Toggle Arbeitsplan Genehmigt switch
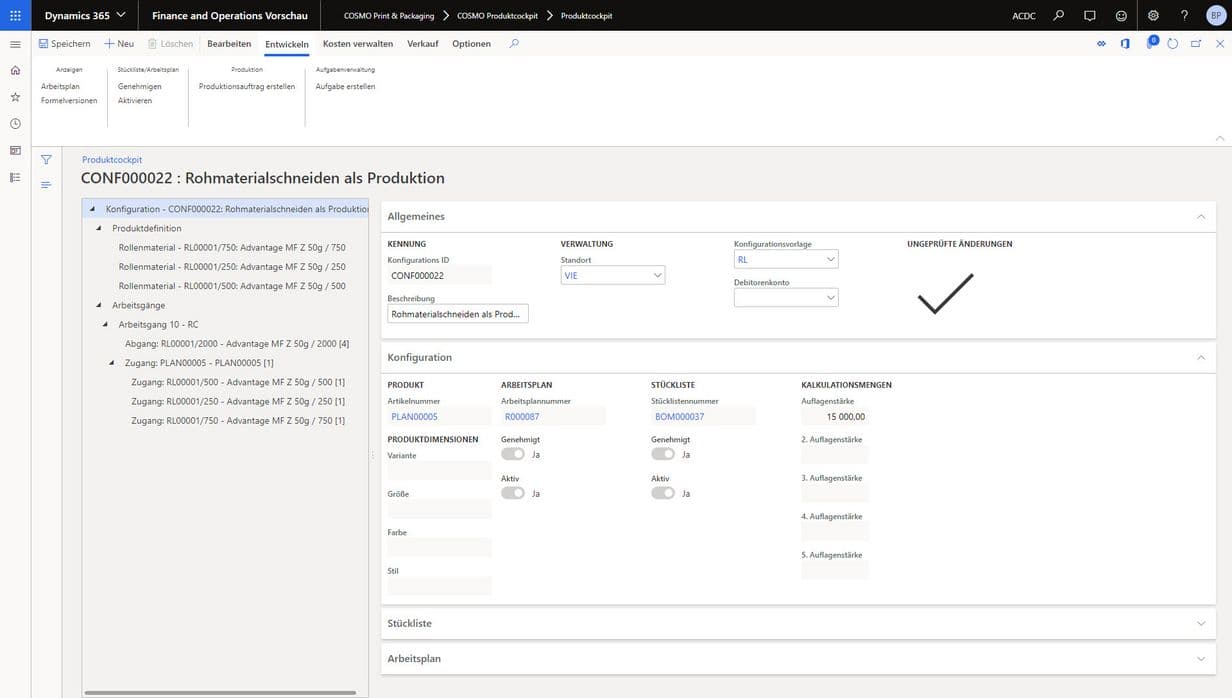This screenshot has height=698, width=1232. 512,454
